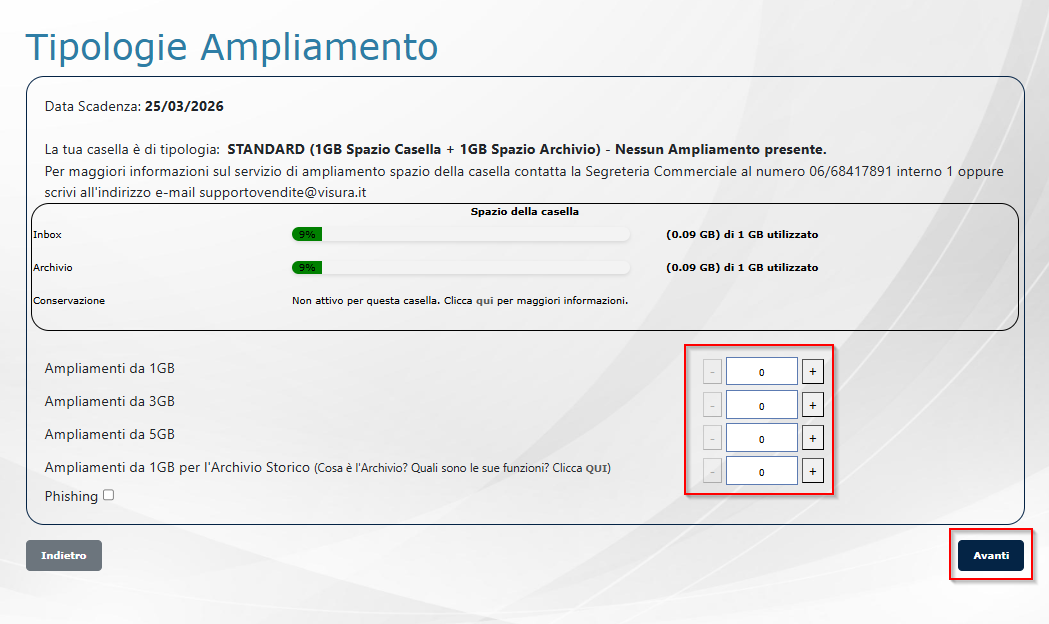Image resolution: width=1049 pixels, height=624 pixels.
Task: Click the Tipologie Ampliamento page heading
Action: pyautogui.click(x=231, y=47)
